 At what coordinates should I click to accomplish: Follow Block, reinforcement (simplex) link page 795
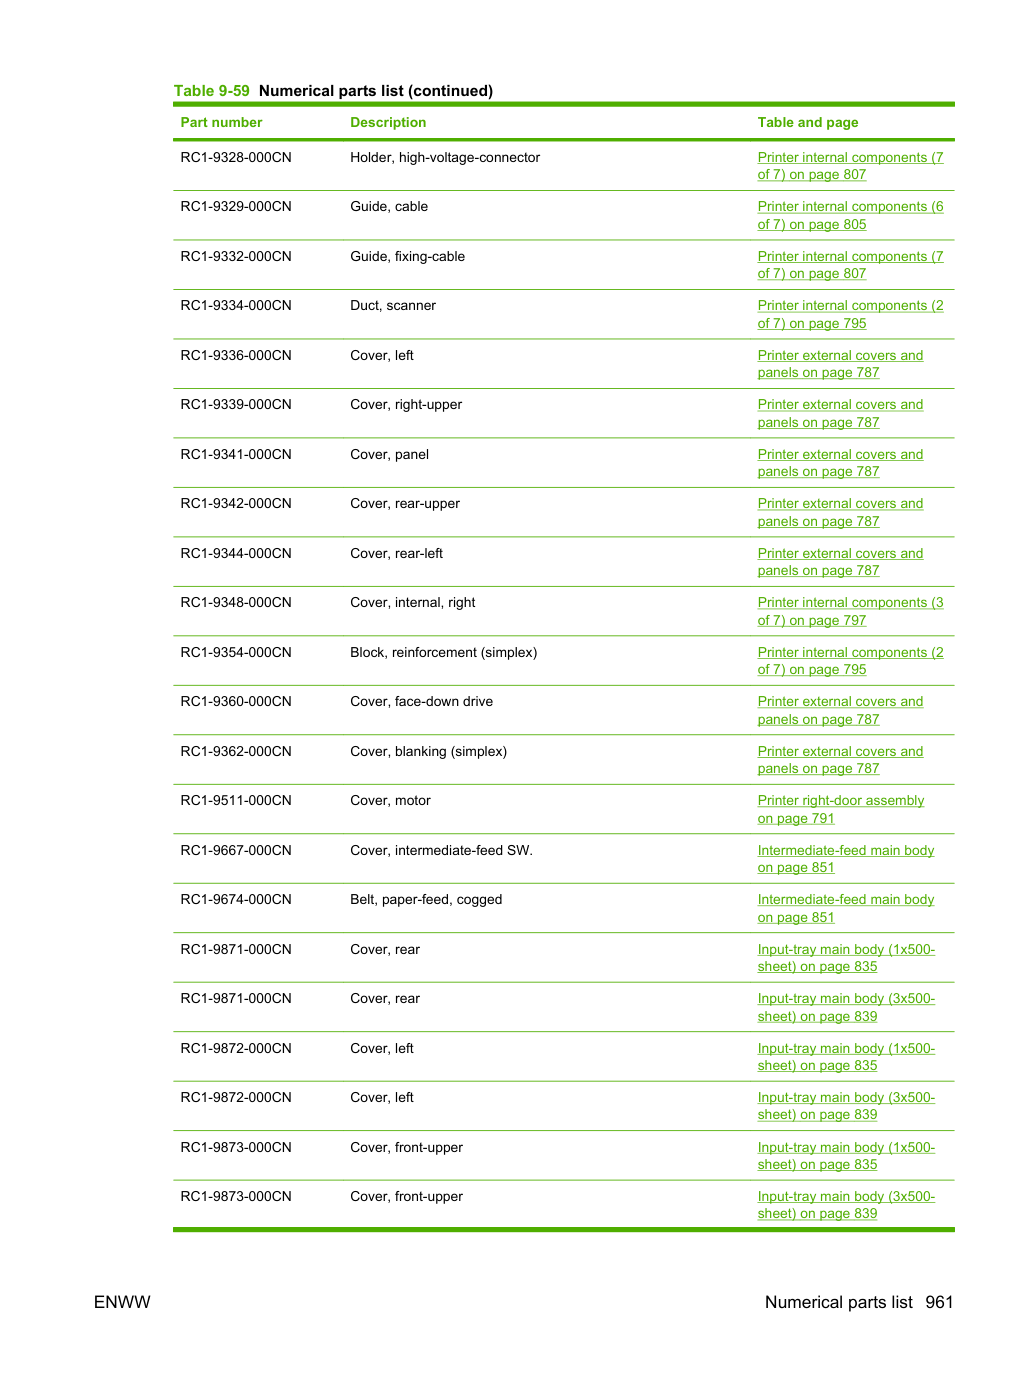[x=850, y=661]
